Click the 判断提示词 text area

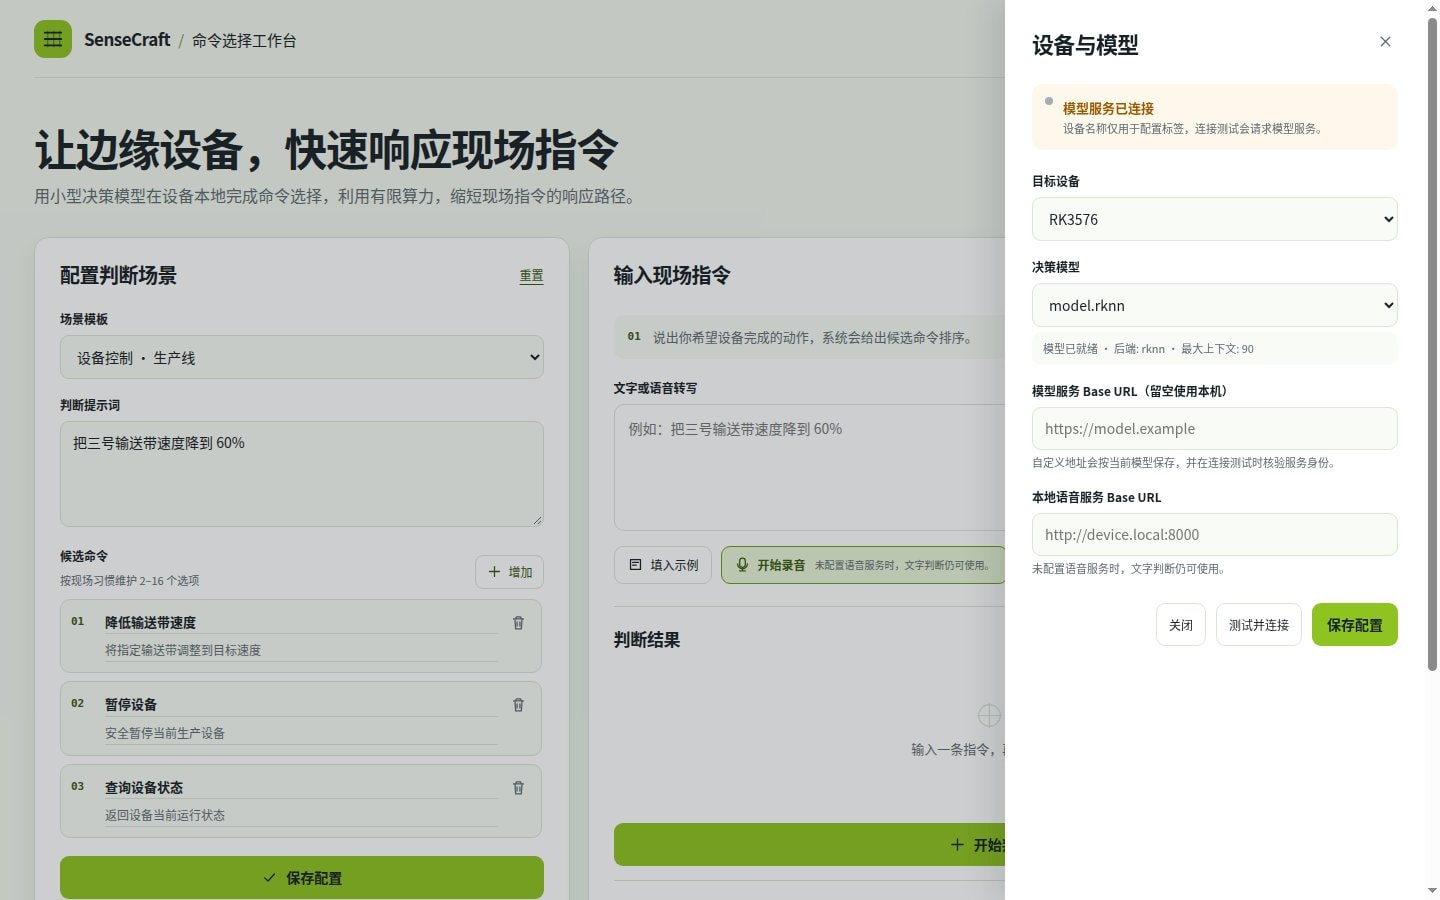click(x=302, y=474)
